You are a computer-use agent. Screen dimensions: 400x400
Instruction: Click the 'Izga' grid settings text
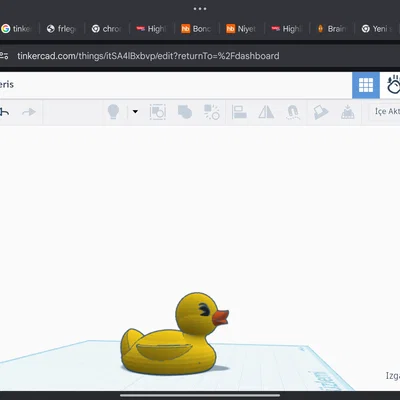tap(393, 376)
